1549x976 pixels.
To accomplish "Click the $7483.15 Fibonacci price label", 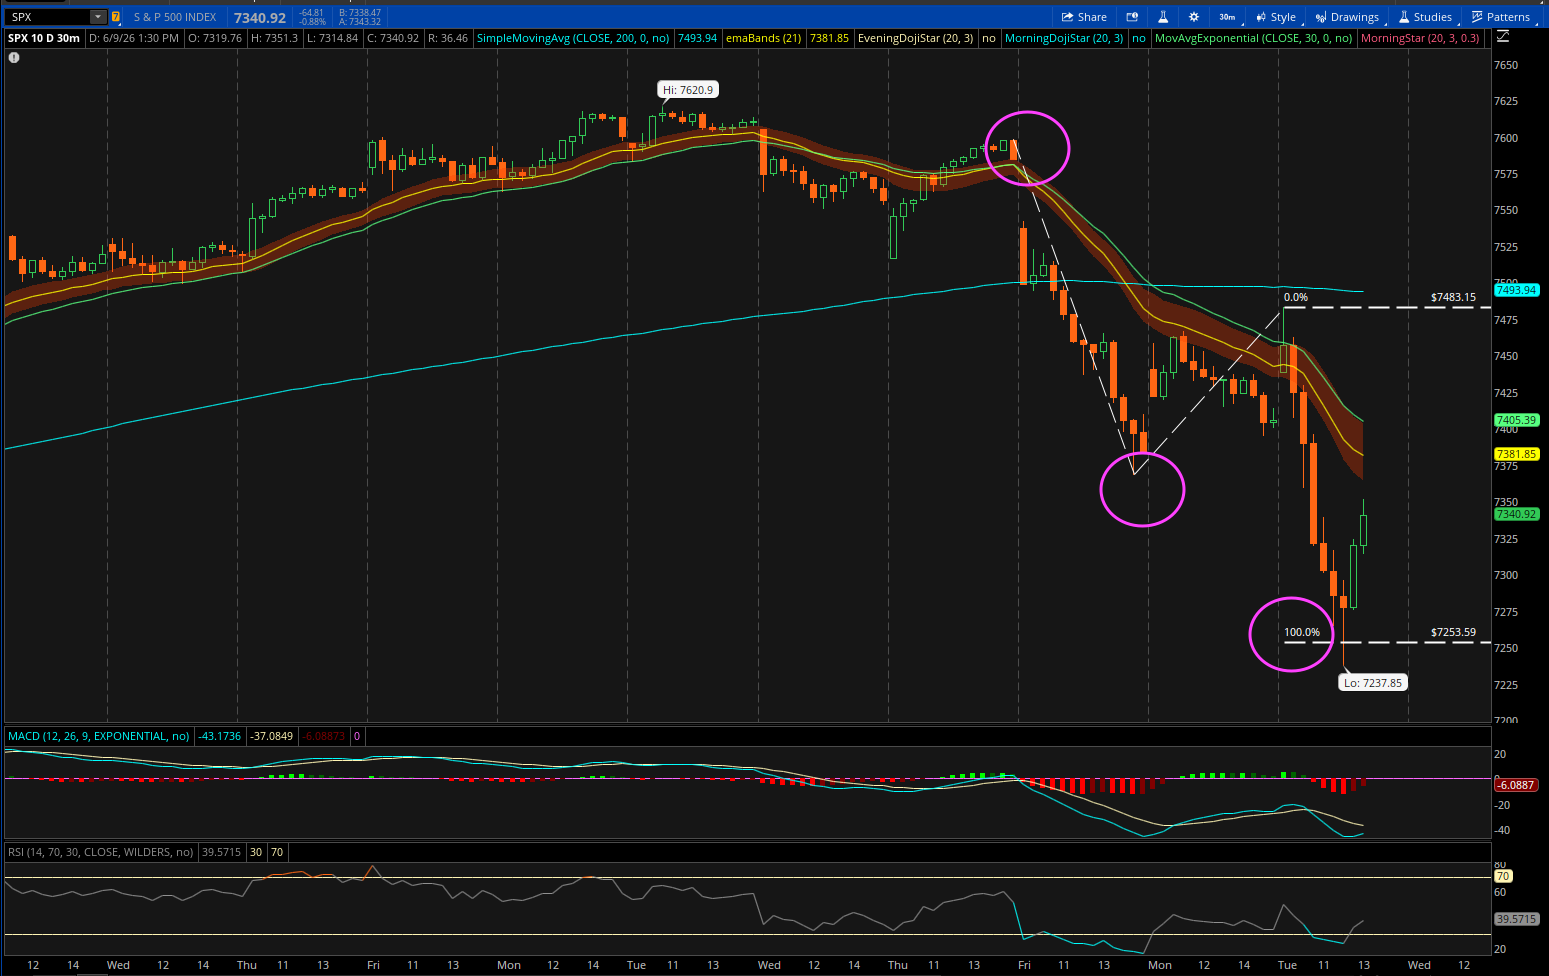I will tap(1453, 297).
